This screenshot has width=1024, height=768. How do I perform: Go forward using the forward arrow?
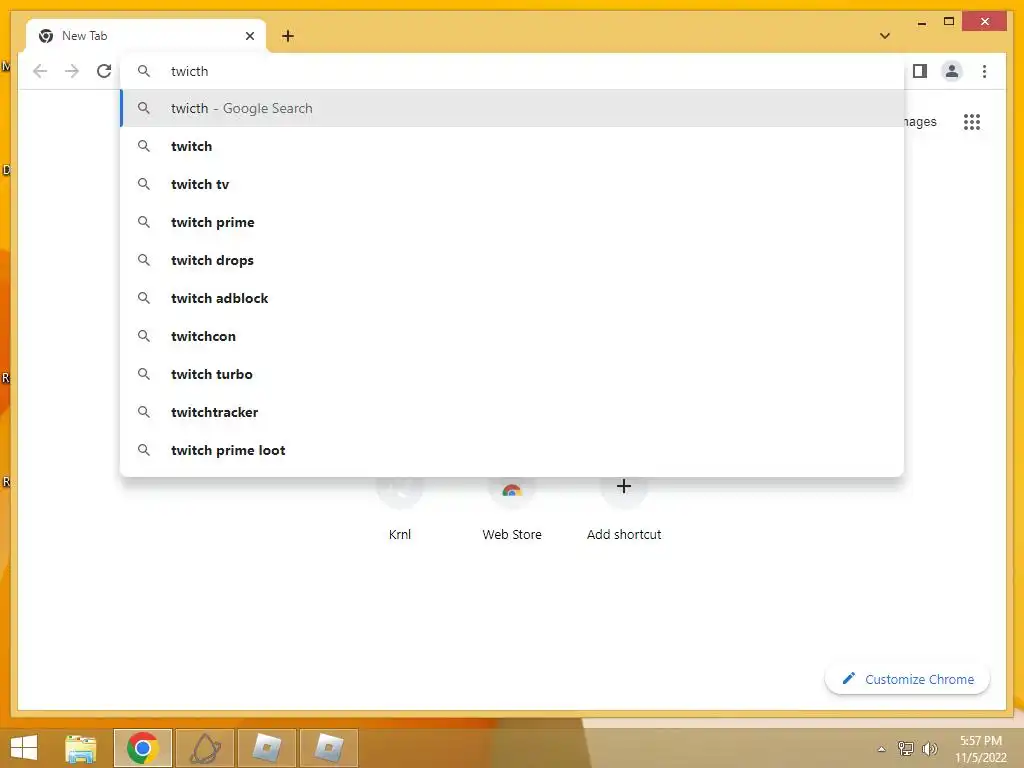pyautogui.click(x=72, y=71)
